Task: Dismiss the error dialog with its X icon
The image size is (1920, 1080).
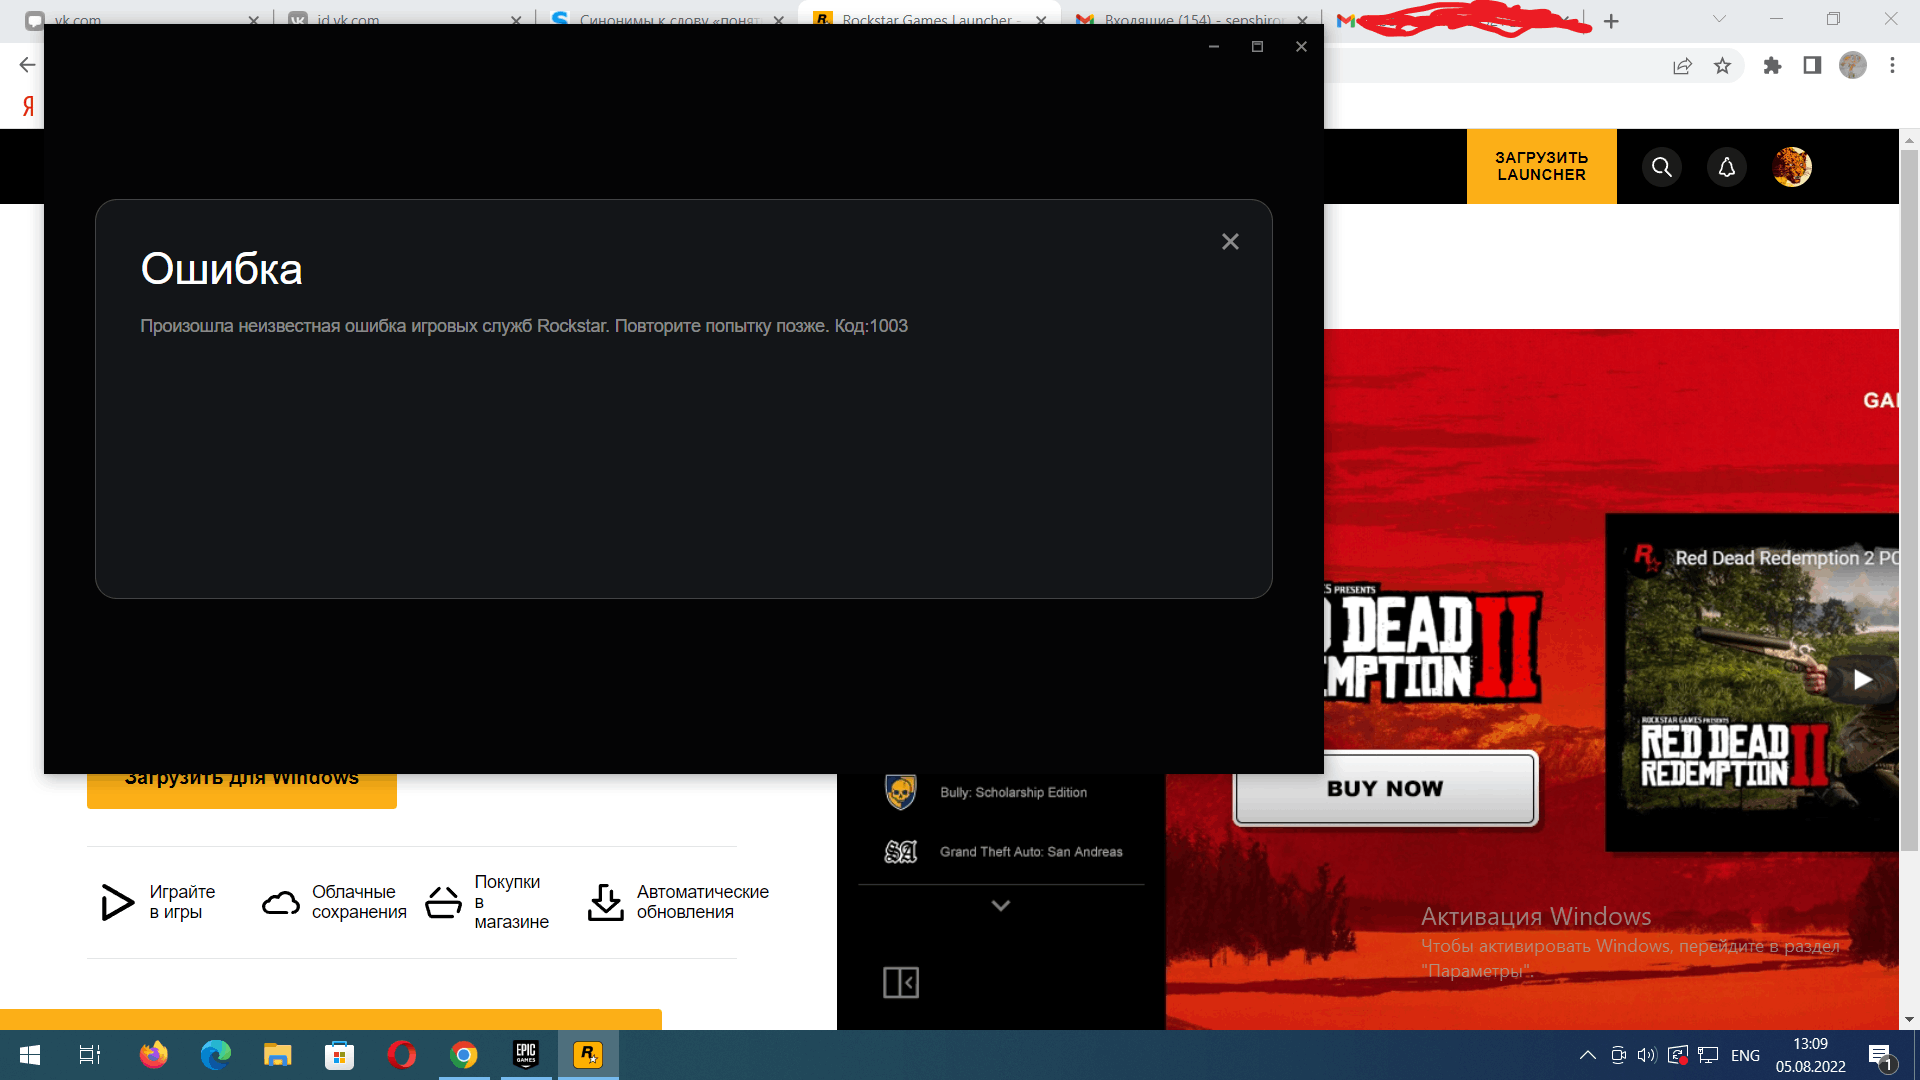Action: tap(1230, 242)
